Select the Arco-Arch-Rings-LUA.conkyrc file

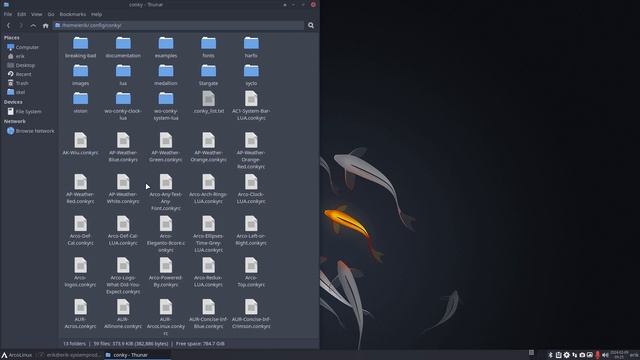208,182
